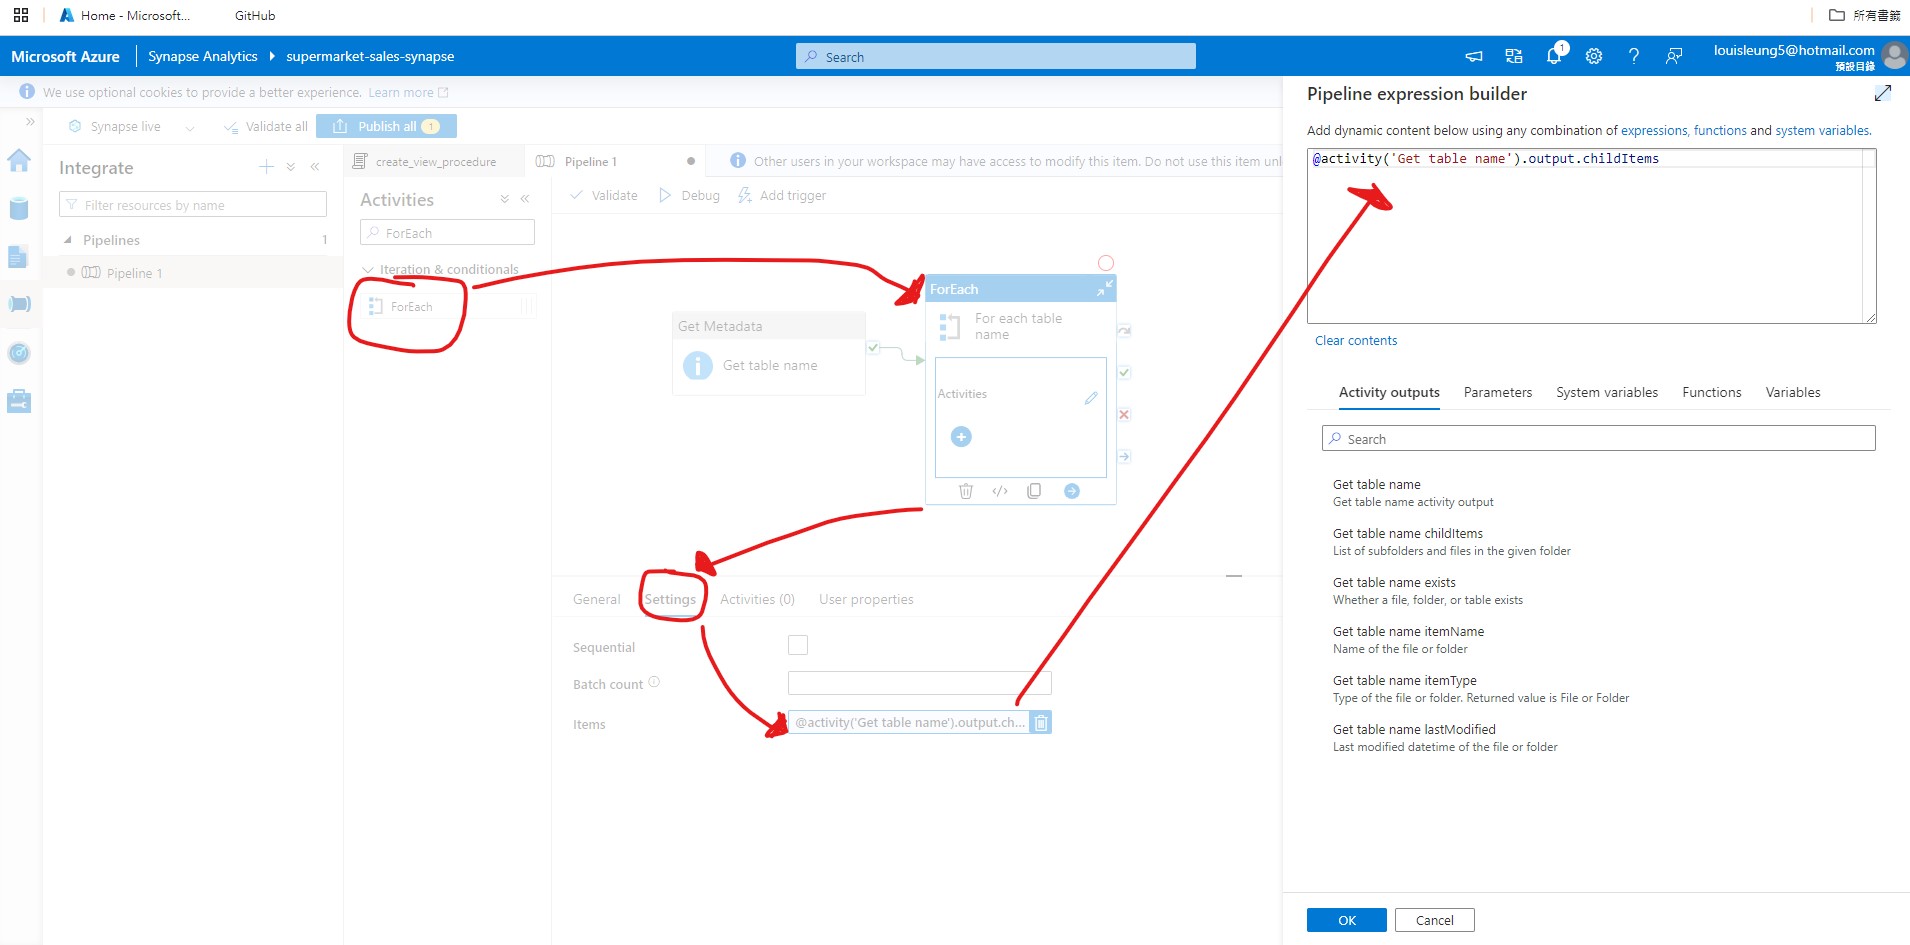Open the Manage hub icon
The width and height of the screenshot is (1910, 945).
tap(19, 400)
